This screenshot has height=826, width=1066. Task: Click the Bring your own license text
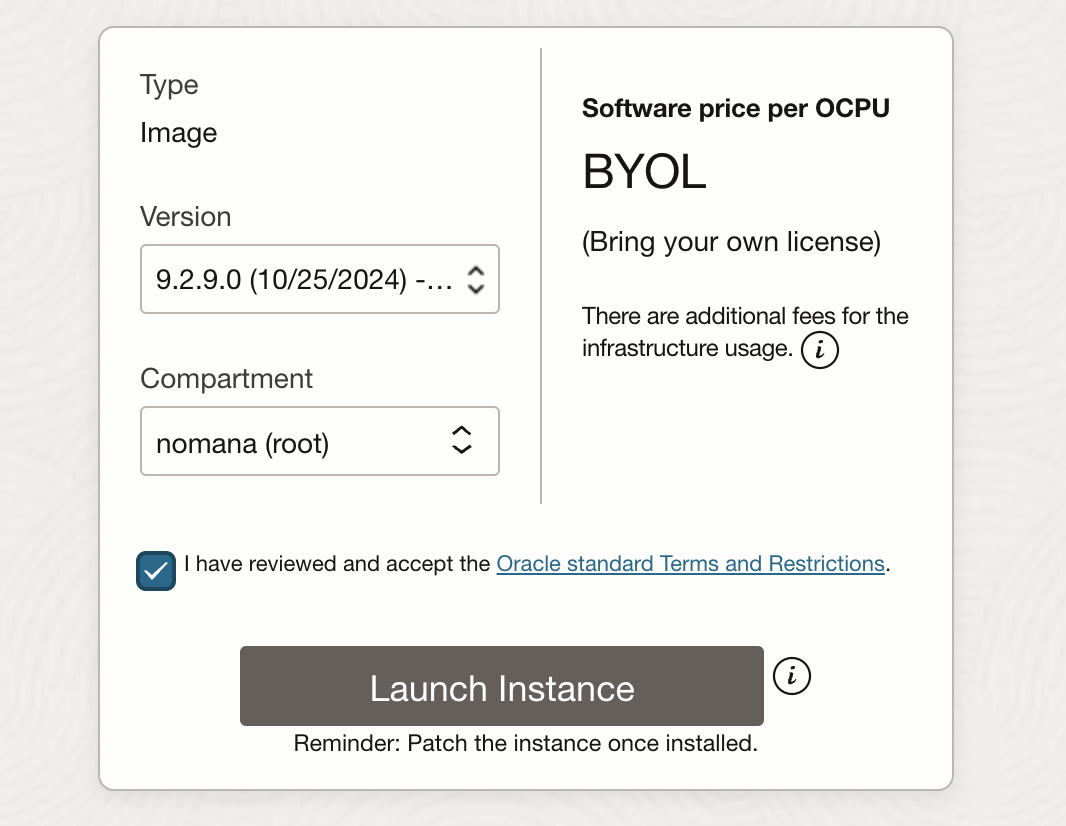point(731,243)
